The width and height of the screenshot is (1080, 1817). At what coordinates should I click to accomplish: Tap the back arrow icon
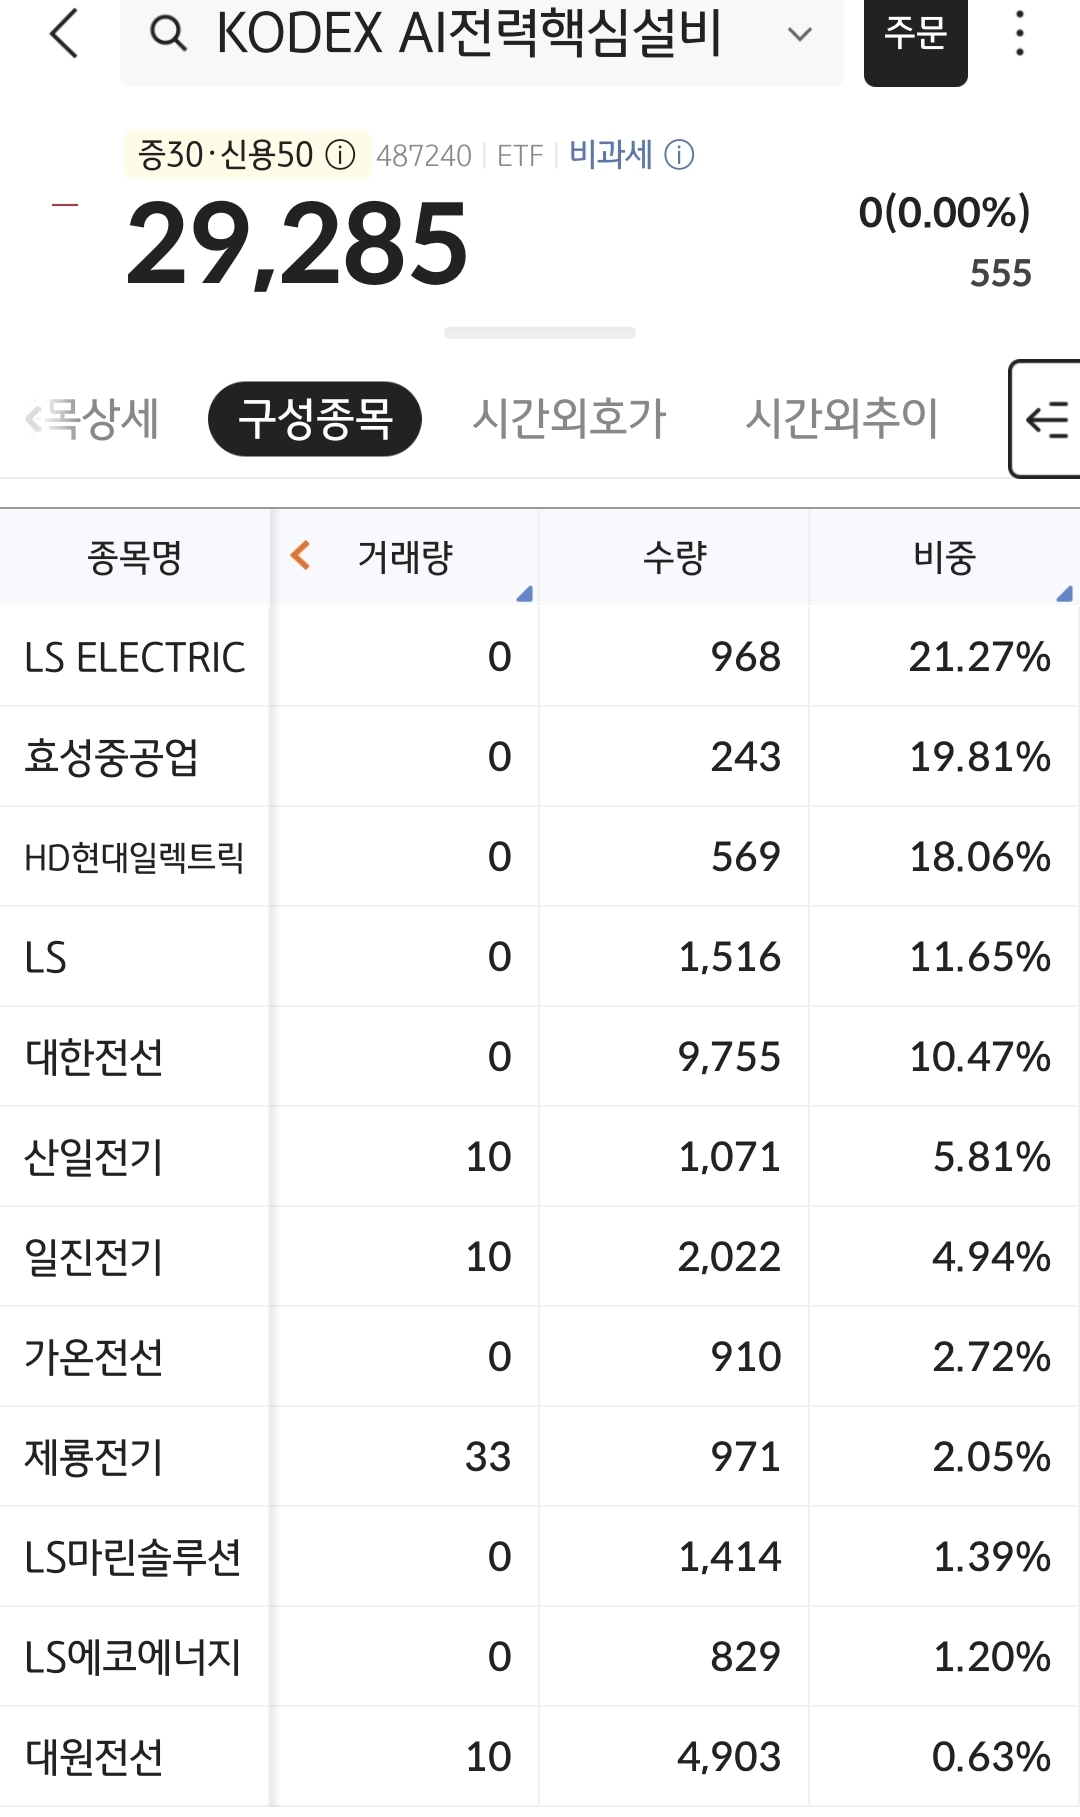pos(64,34)
